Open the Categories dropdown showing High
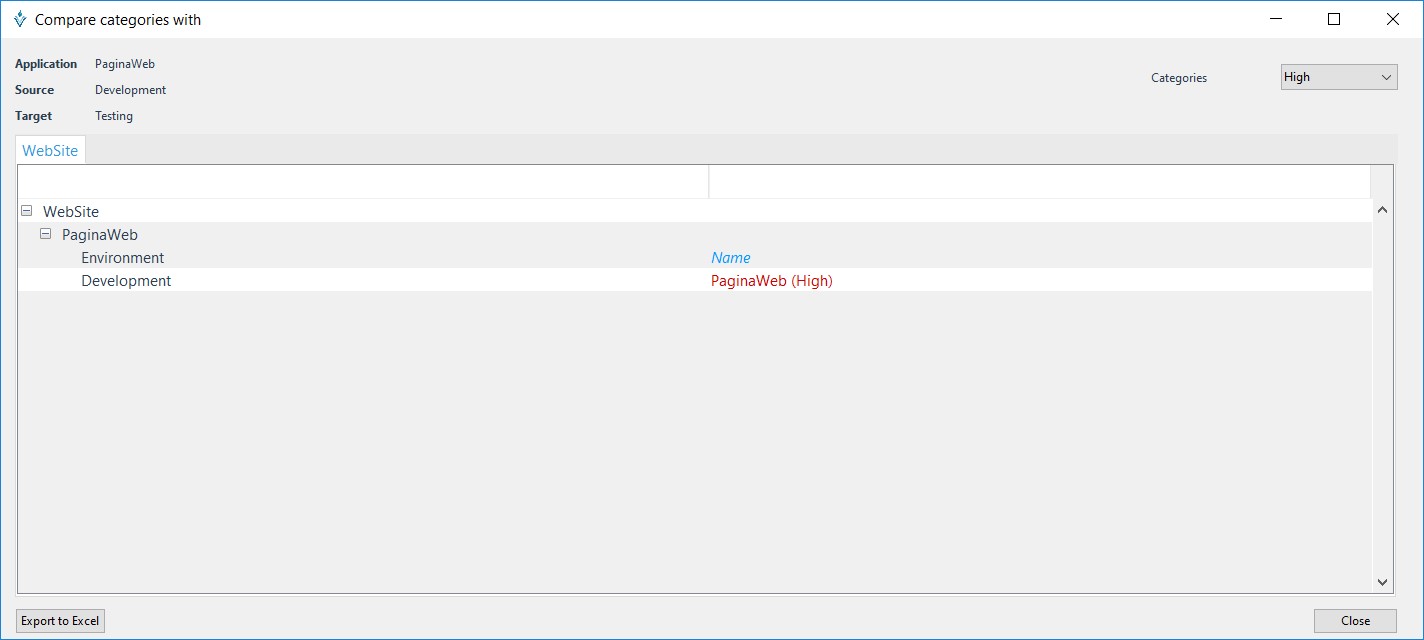The width and height of the screenshot is (1424, 640). pyautogui.click(x=1338, y=77)
